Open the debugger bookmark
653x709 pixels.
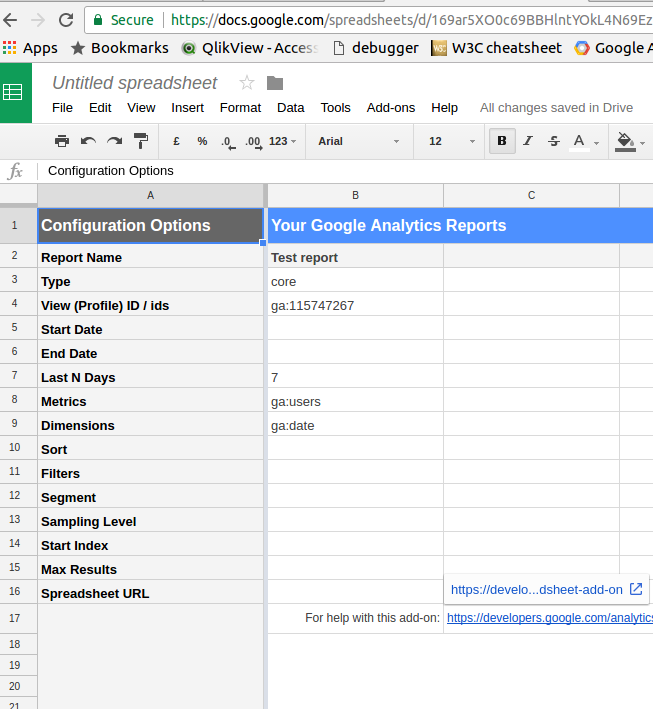[376, 48]
